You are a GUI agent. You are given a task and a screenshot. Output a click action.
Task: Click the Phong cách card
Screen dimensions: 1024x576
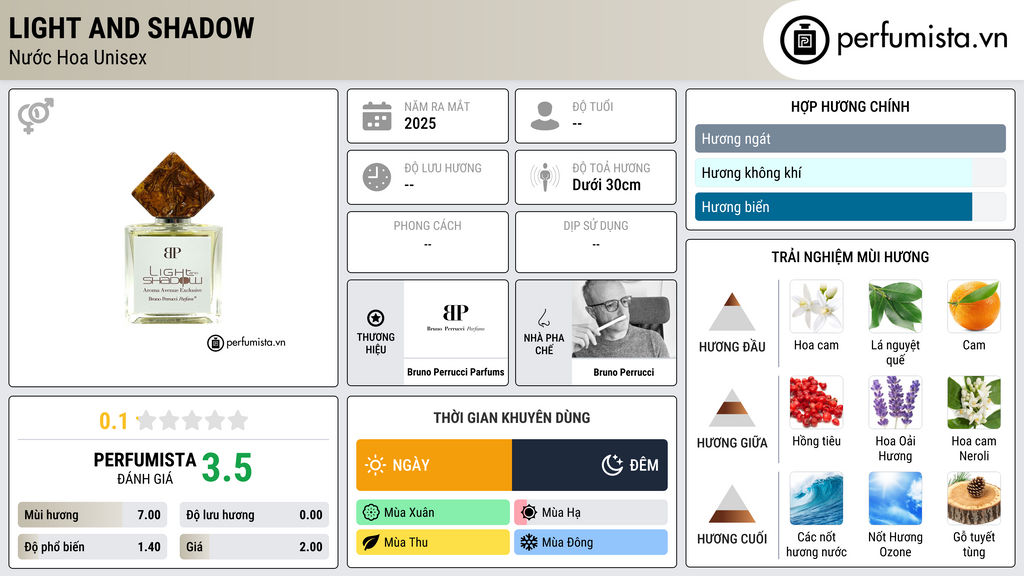tap(428, 242)
